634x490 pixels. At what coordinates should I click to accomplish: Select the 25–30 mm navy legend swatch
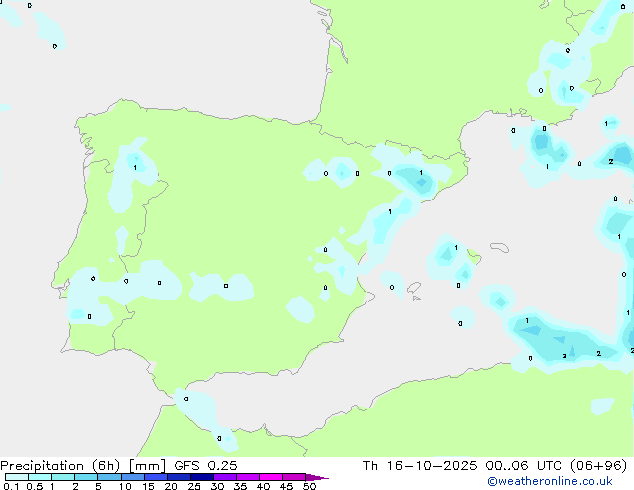tap(202, 477)
